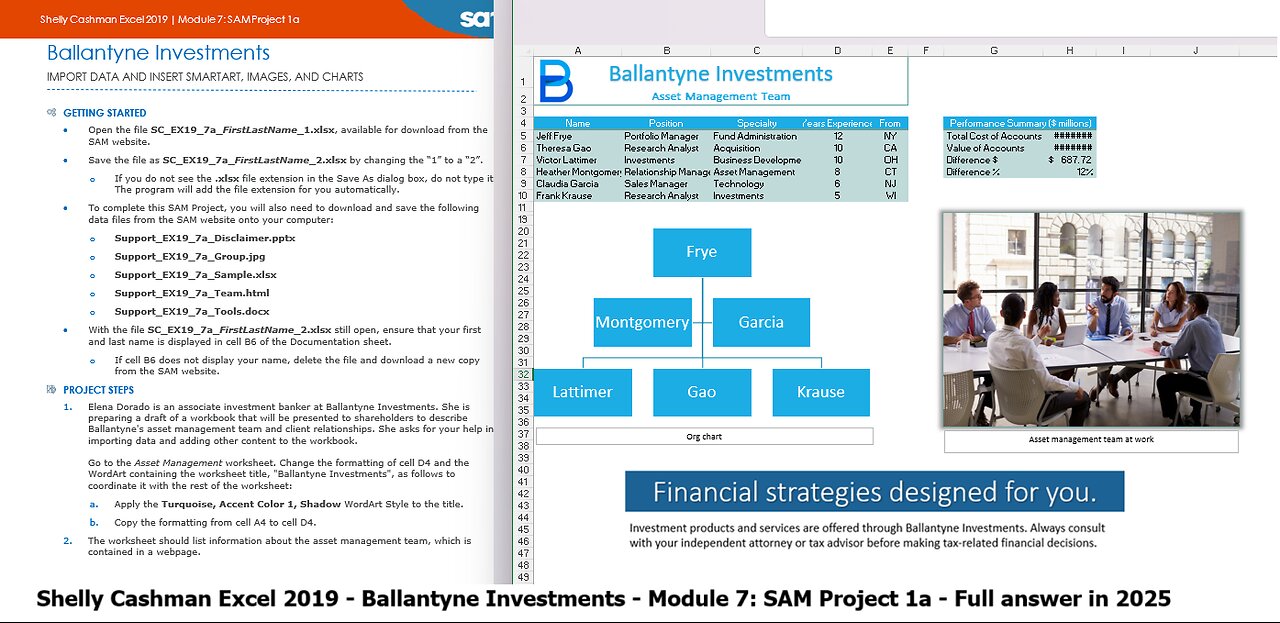The image size is (1280, 623).
Task: Click the Ballantyne Investments document title in the instructions
Action: pos(158,53)
